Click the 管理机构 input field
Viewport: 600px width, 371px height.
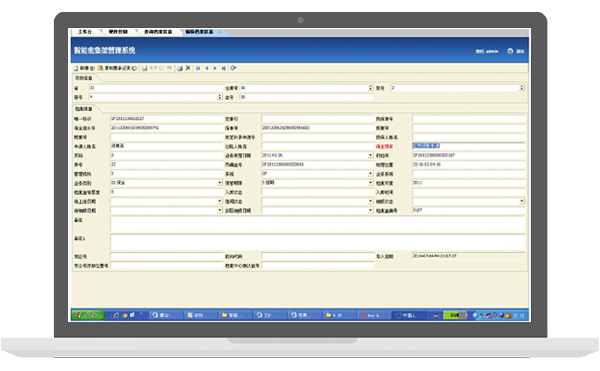coord(166,174)
